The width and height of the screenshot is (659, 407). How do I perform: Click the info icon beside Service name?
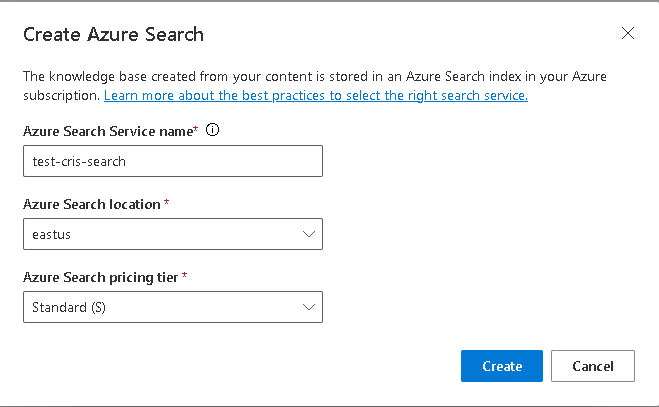[212, 130]
